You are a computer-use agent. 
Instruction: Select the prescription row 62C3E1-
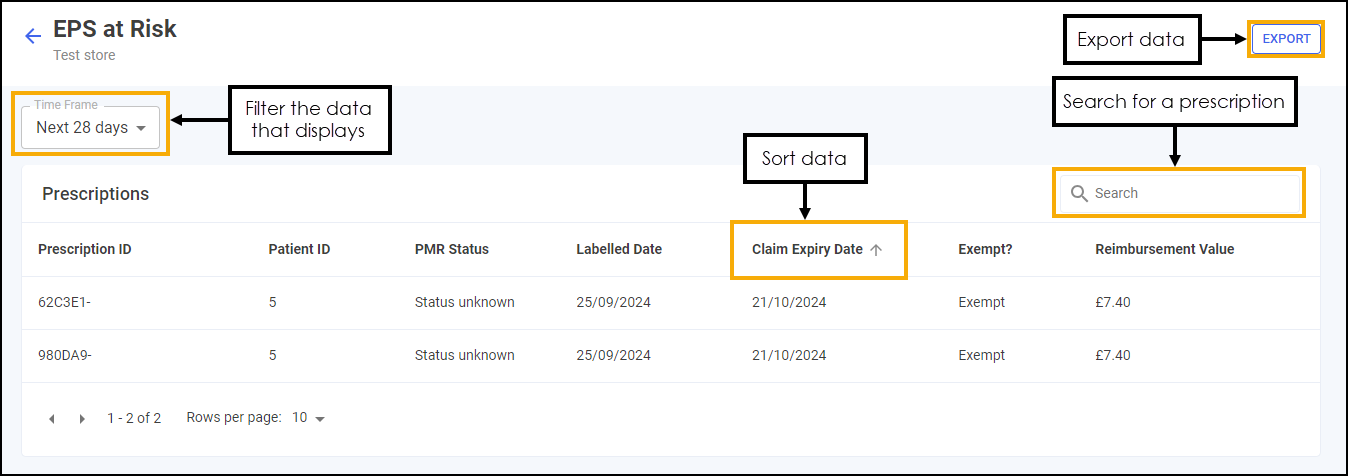coord(671,303)
